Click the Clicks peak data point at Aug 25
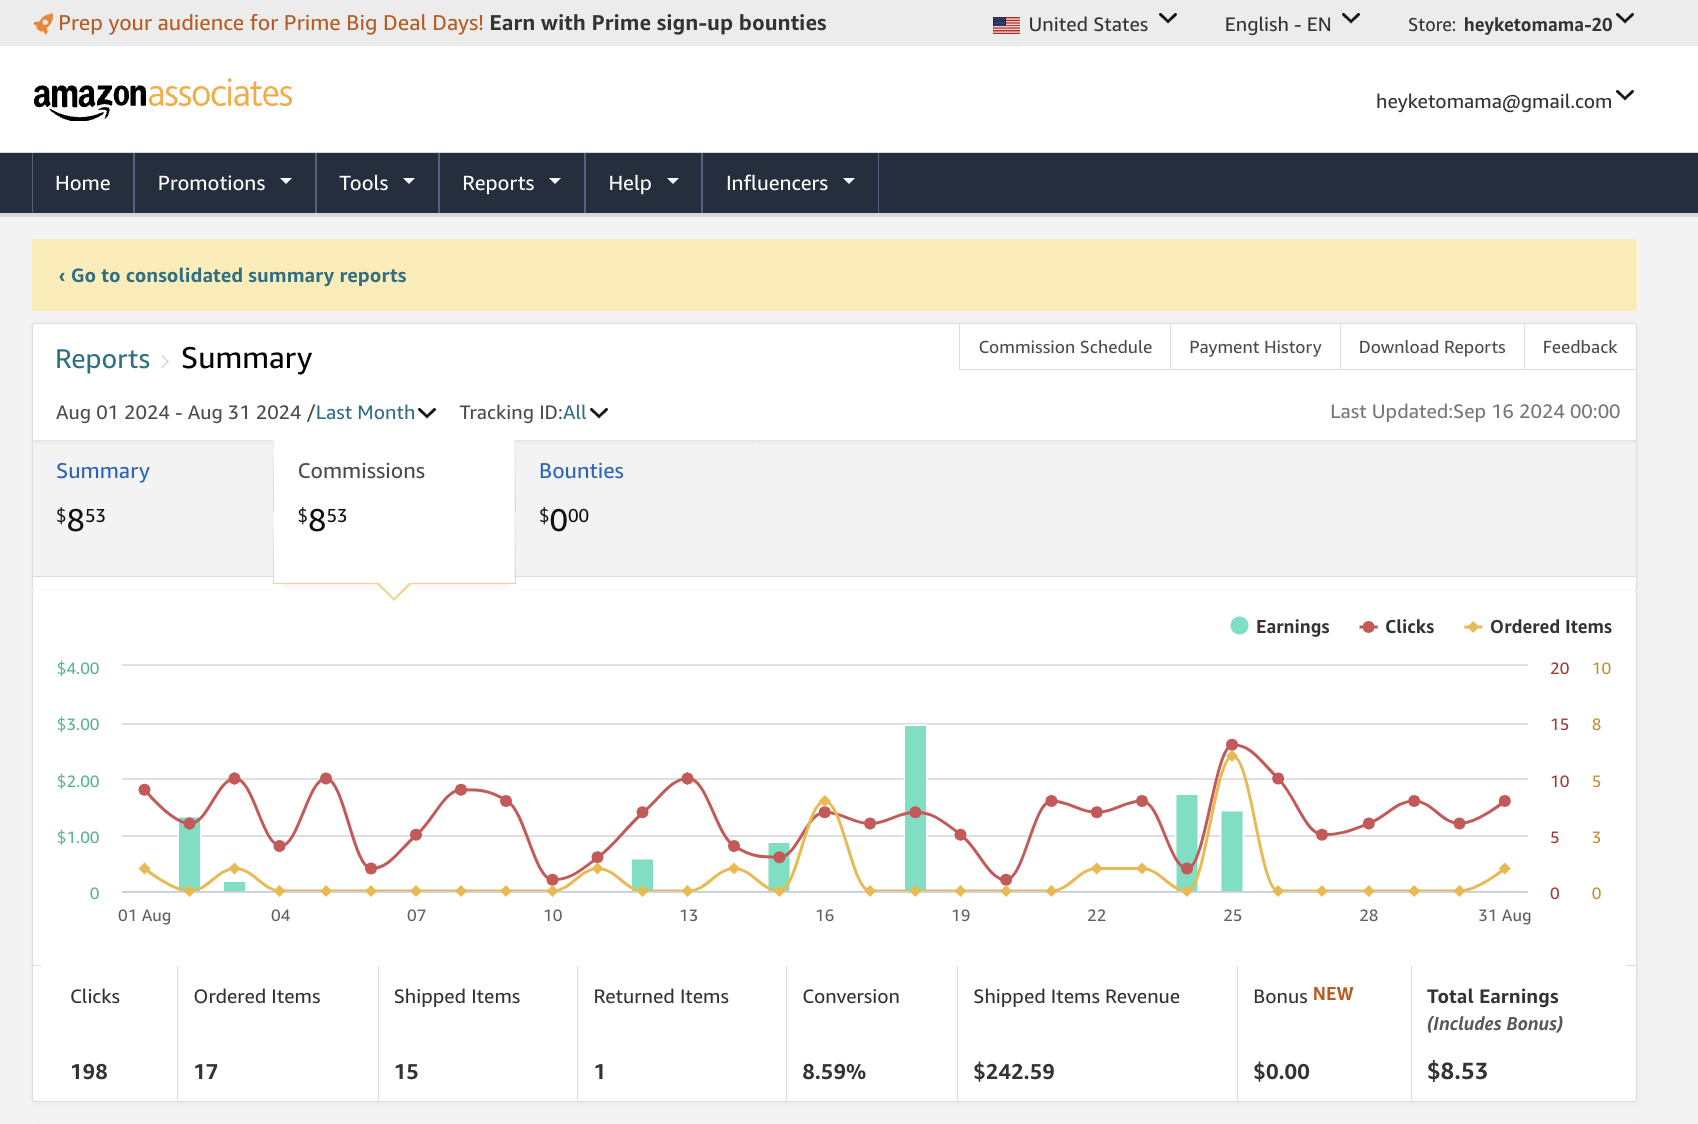This screenshot has height=1124, width=1698. [1232, 745]
